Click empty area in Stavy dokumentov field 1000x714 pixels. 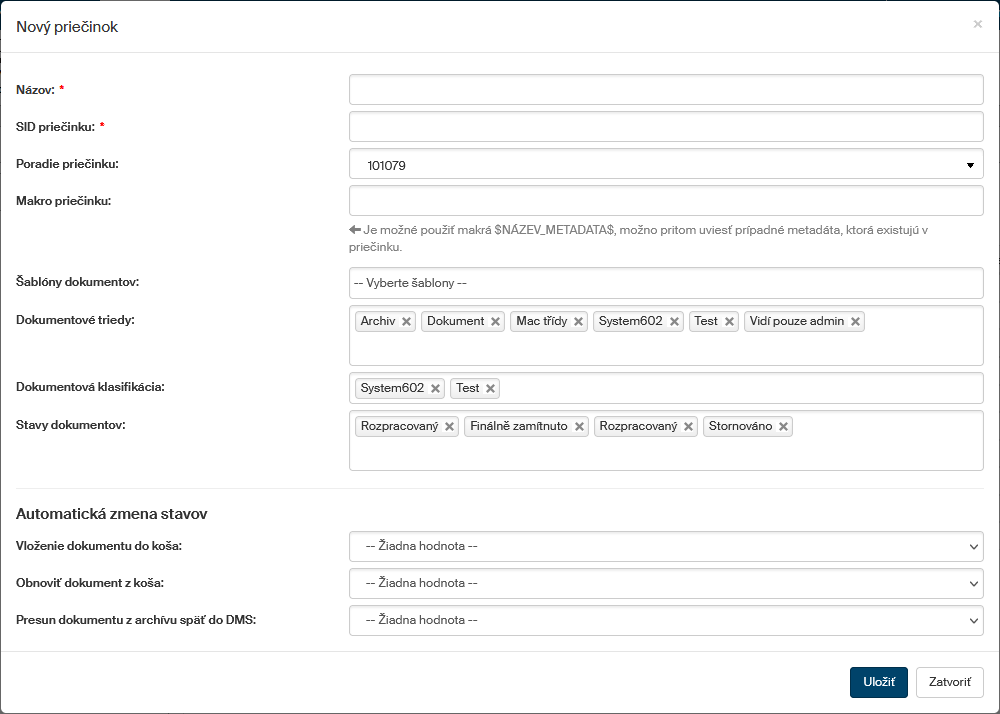tap(666, 454)
